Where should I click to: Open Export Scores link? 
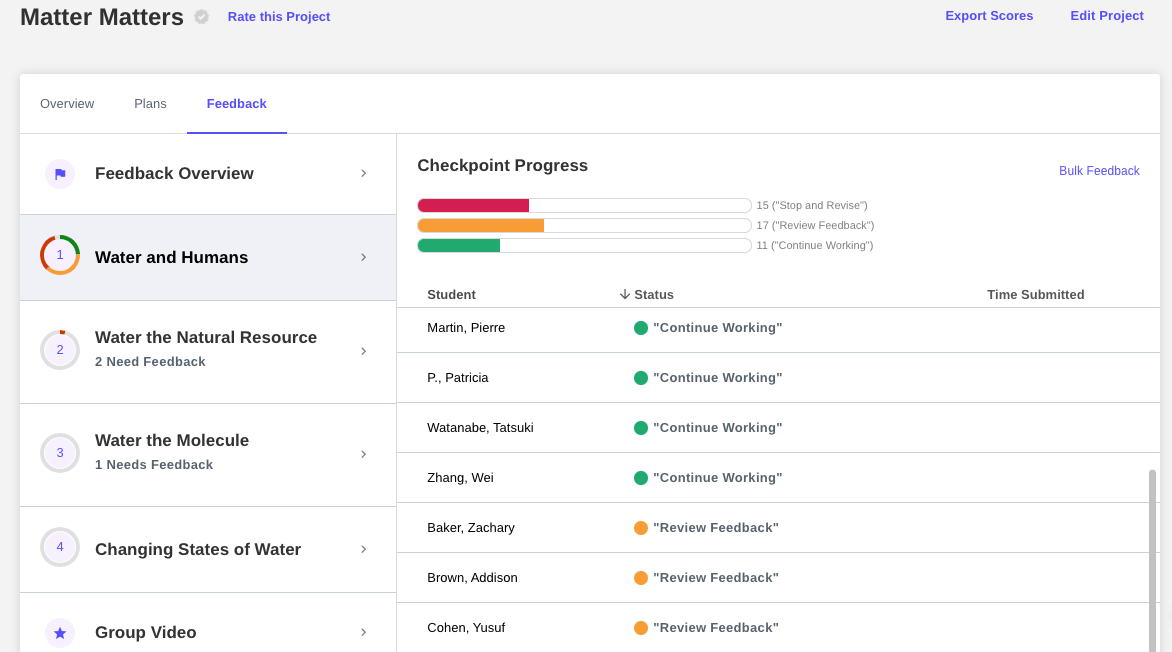tap(989, 16)
